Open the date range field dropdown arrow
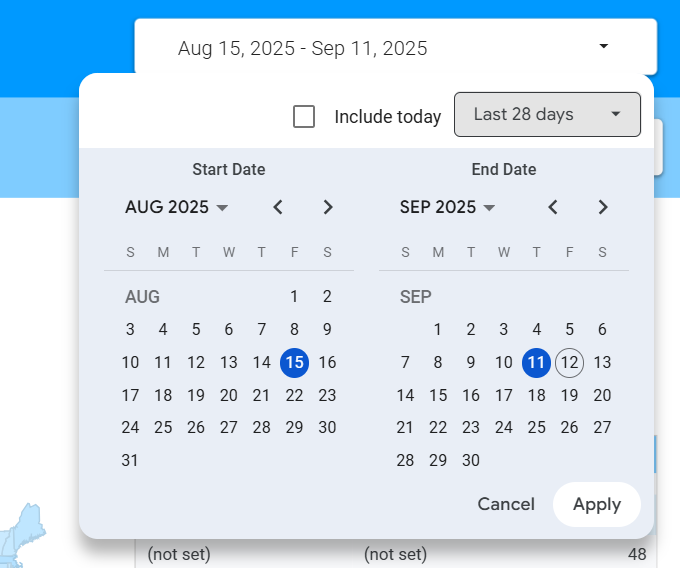Screen dimensions: 680x568 (603, 47)
